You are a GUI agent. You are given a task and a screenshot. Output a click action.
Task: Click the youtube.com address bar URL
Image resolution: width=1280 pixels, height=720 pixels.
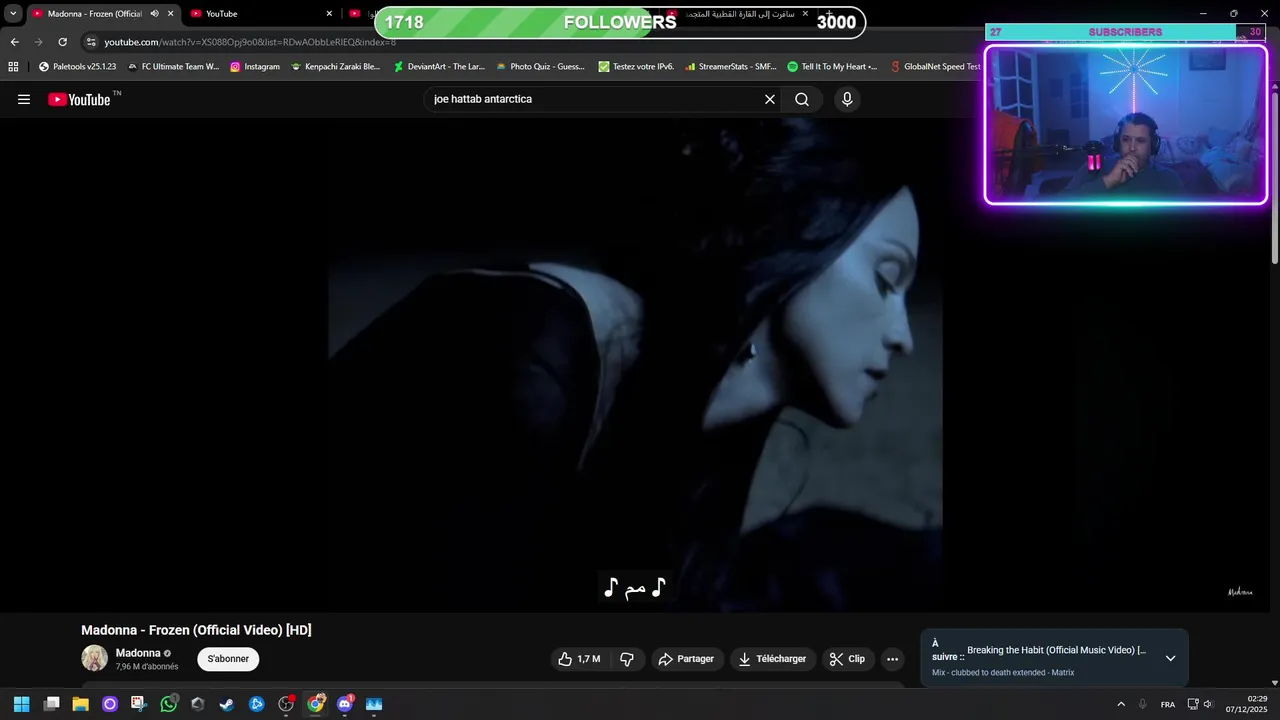[250, 42]
